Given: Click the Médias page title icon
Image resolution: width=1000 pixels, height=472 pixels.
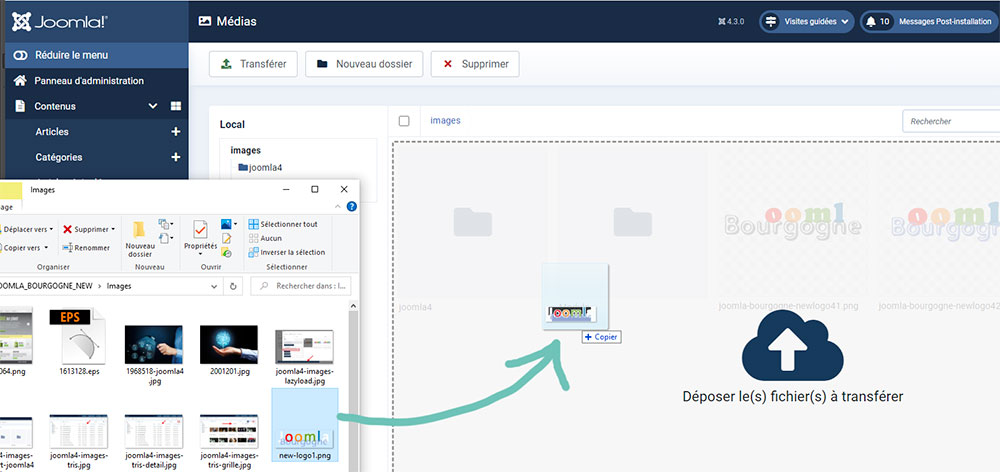Looking at the screenshot, I should [205, 21].
